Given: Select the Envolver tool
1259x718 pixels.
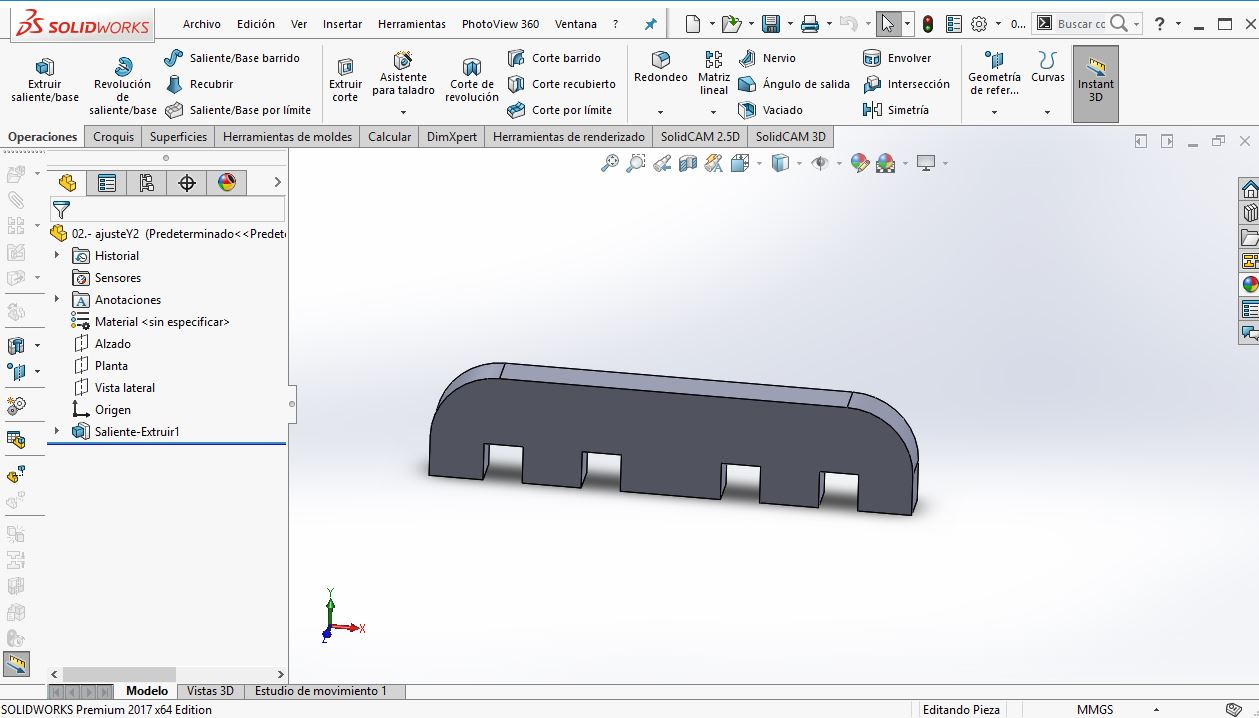Looking at the screenshot, I should tap(897, 58).
